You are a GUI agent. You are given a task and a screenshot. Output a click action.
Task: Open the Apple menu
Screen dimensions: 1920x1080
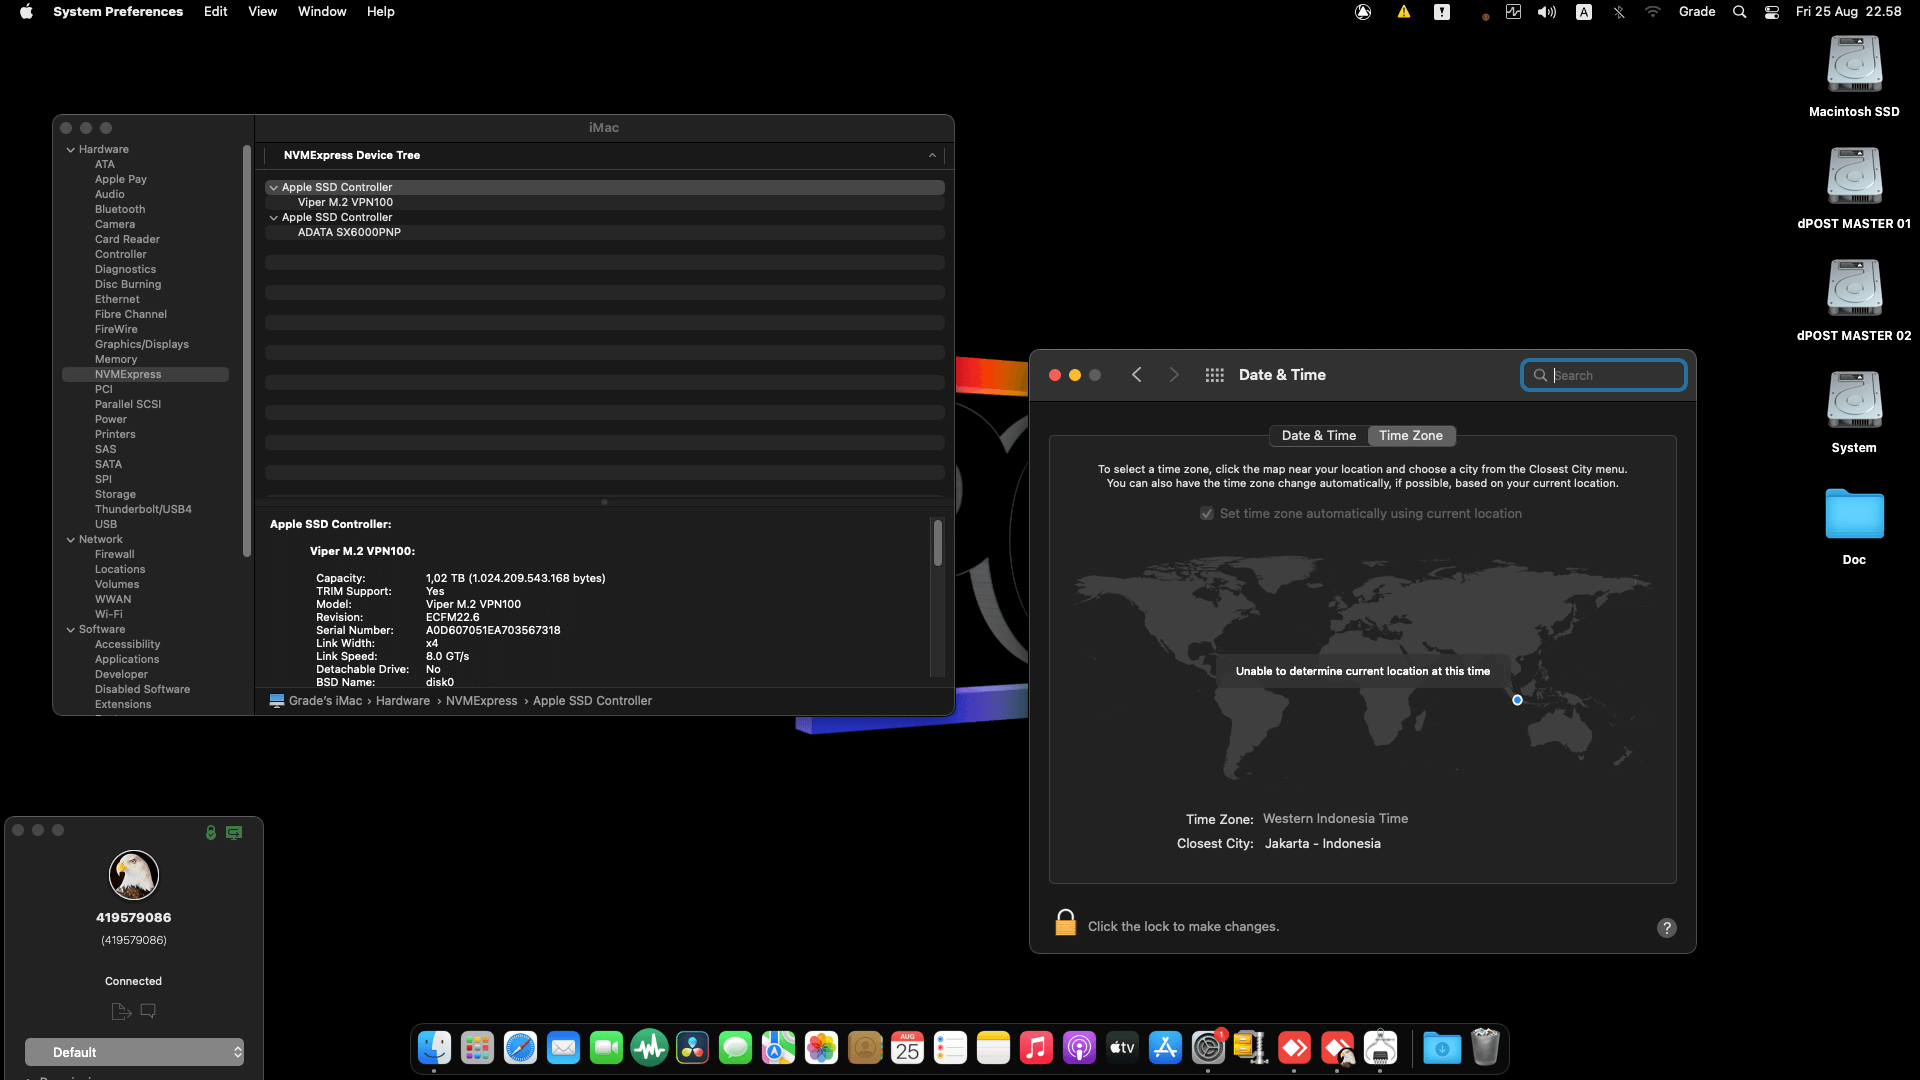[x=26, y=12]
